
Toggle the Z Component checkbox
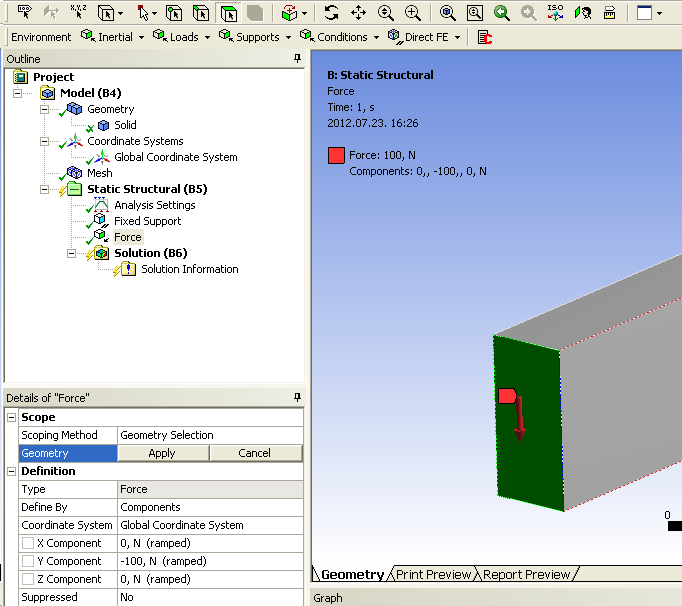coord(28,579)
